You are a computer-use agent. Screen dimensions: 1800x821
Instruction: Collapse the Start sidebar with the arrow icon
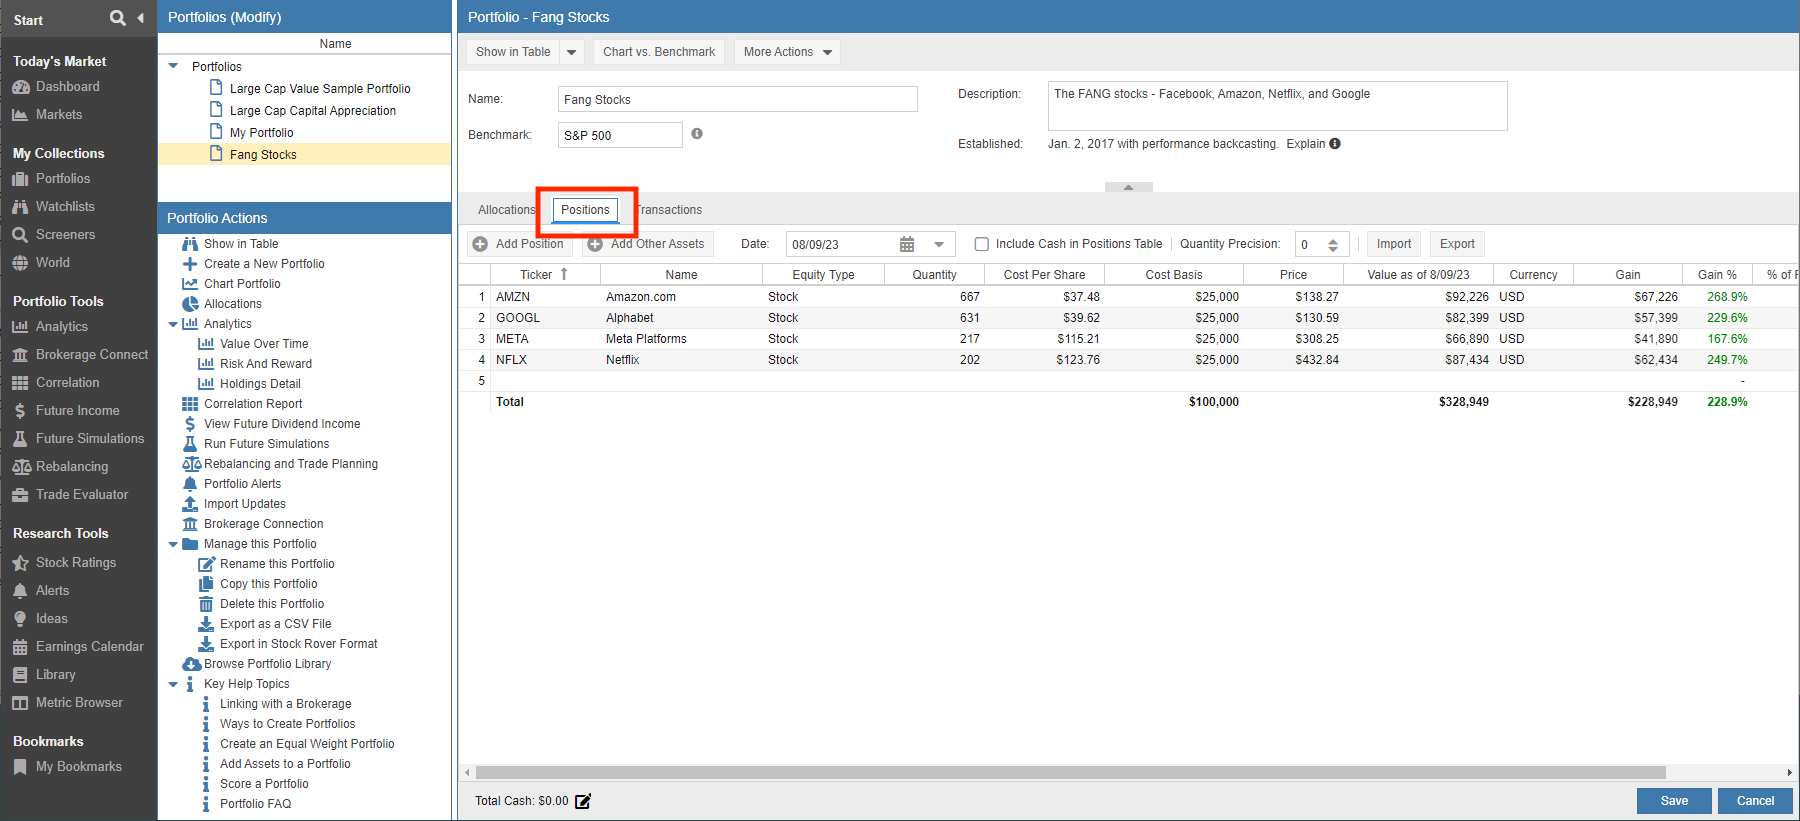coord(140,18)
